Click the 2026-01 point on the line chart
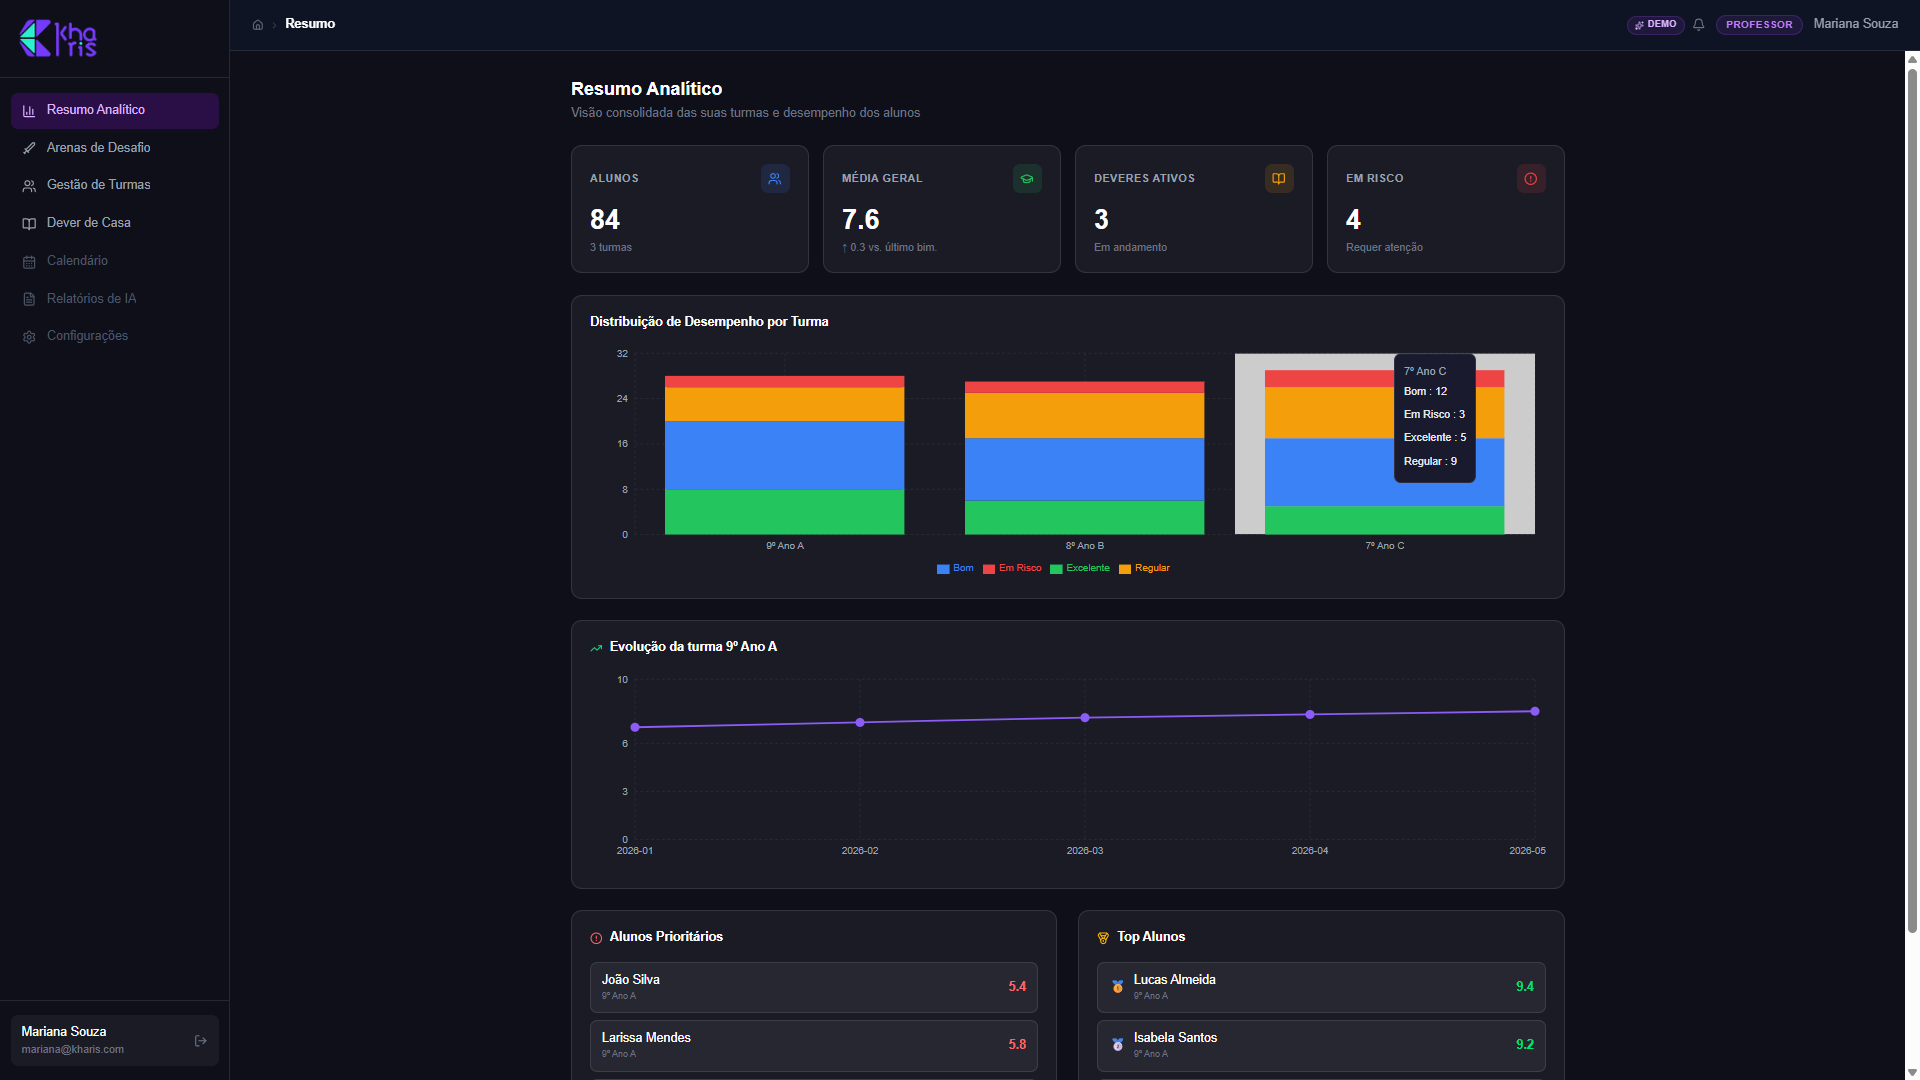1920x1080 pixels. (x=635, y=728)
